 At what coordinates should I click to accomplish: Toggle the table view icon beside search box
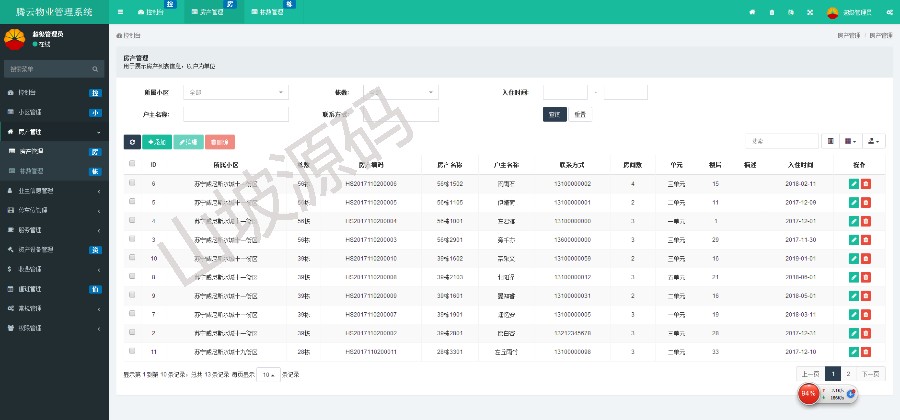(830, 141)
